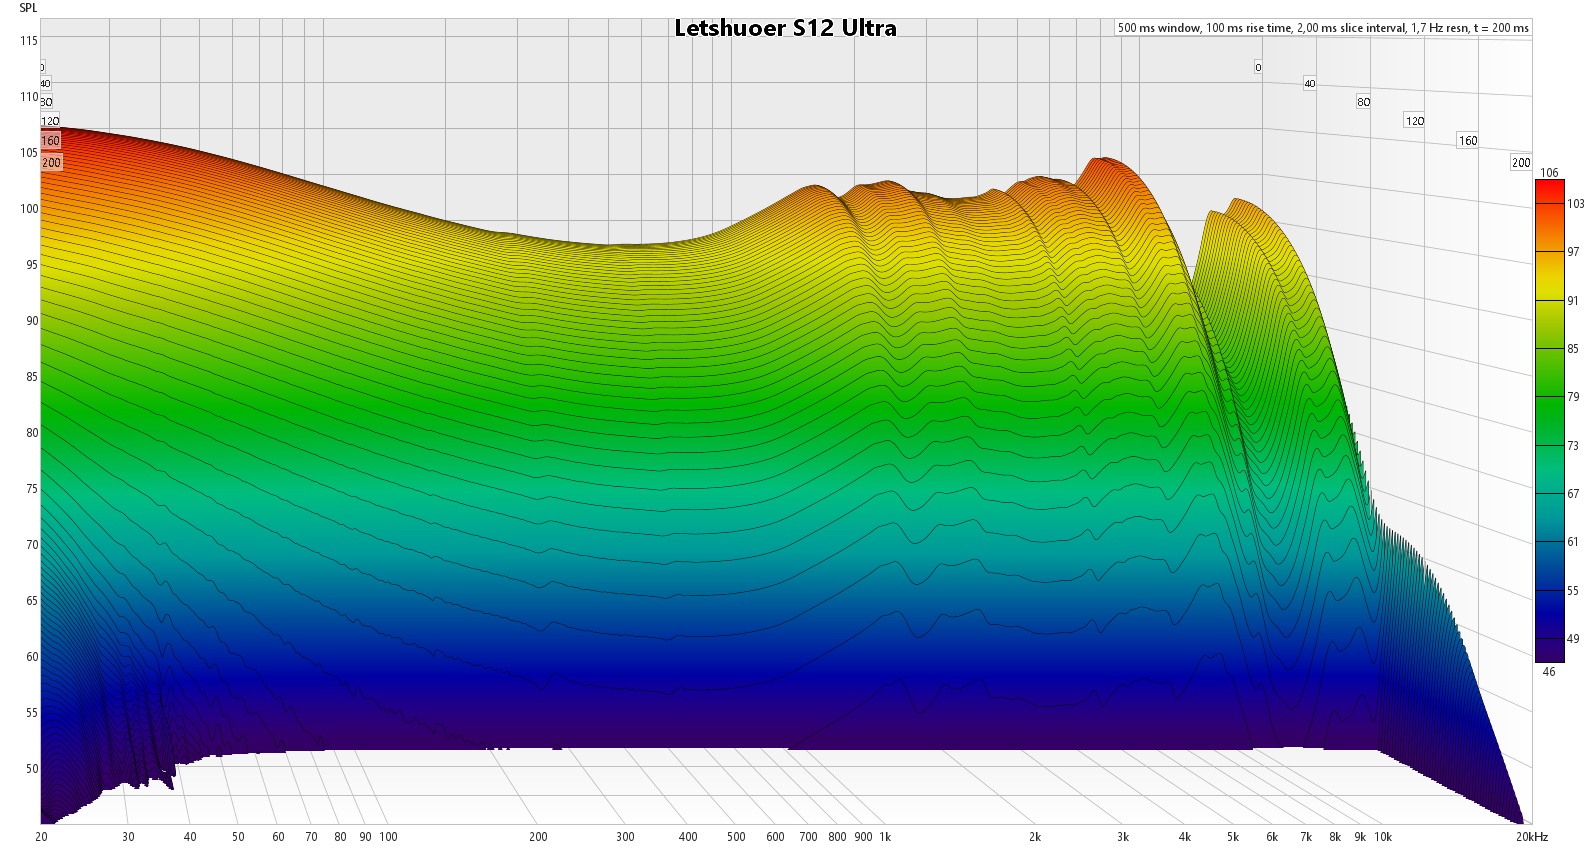Viewport: 1590px width, 849px height.
Task: Click the 73 value on the color legend
Action: point(1573,445)
